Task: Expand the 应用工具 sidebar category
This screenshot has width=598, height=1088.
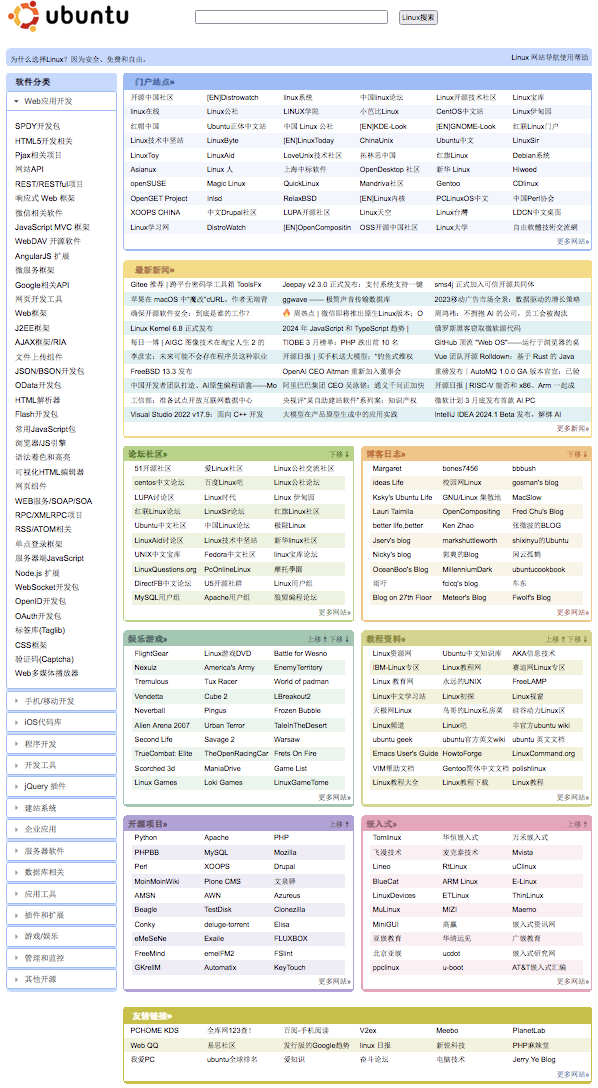Action: (x=61, y=894)
